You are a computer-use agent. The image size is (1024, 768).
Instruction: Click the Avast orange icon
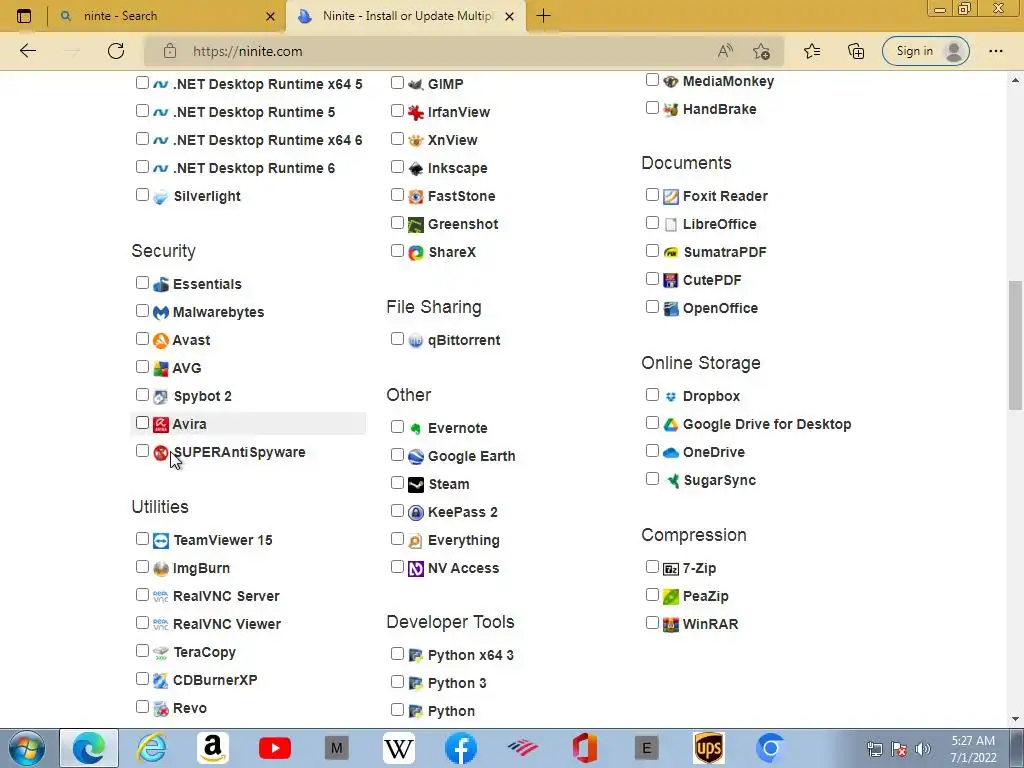tap(161, 340)
